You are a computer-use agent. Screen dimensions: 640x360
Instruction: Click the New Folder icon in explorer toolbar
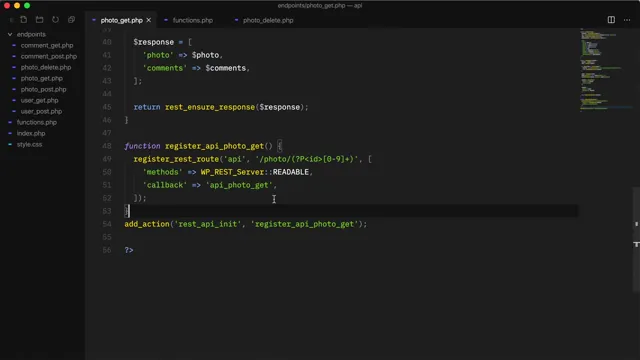[39, 20]
